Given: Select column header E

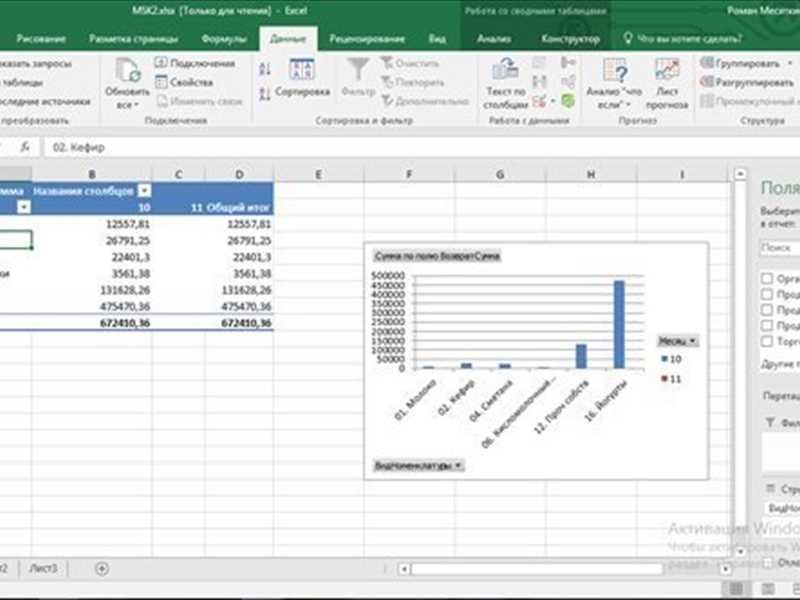Looking at the screenshot, I should [x=318, y=174].
